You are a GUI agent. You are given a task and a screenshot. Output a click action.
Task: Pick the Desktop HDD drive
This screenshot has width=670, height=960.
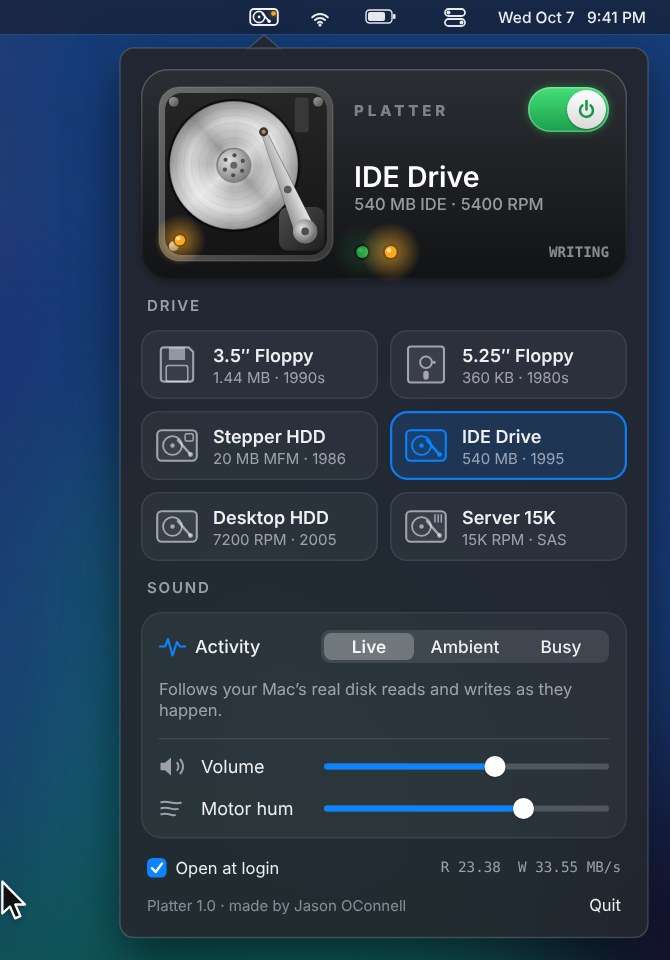click(260, 526)
